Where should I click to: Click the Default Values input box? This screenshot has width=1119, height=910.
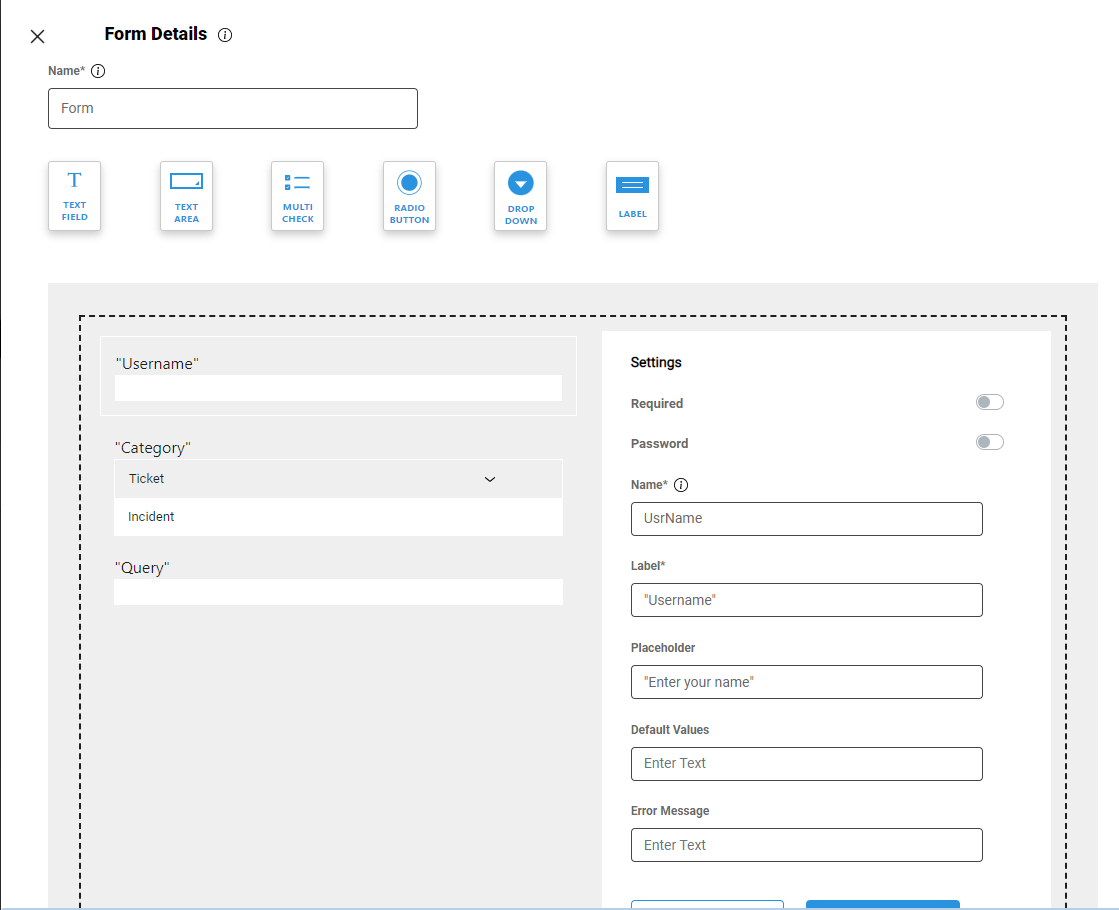tap(806, 763)
